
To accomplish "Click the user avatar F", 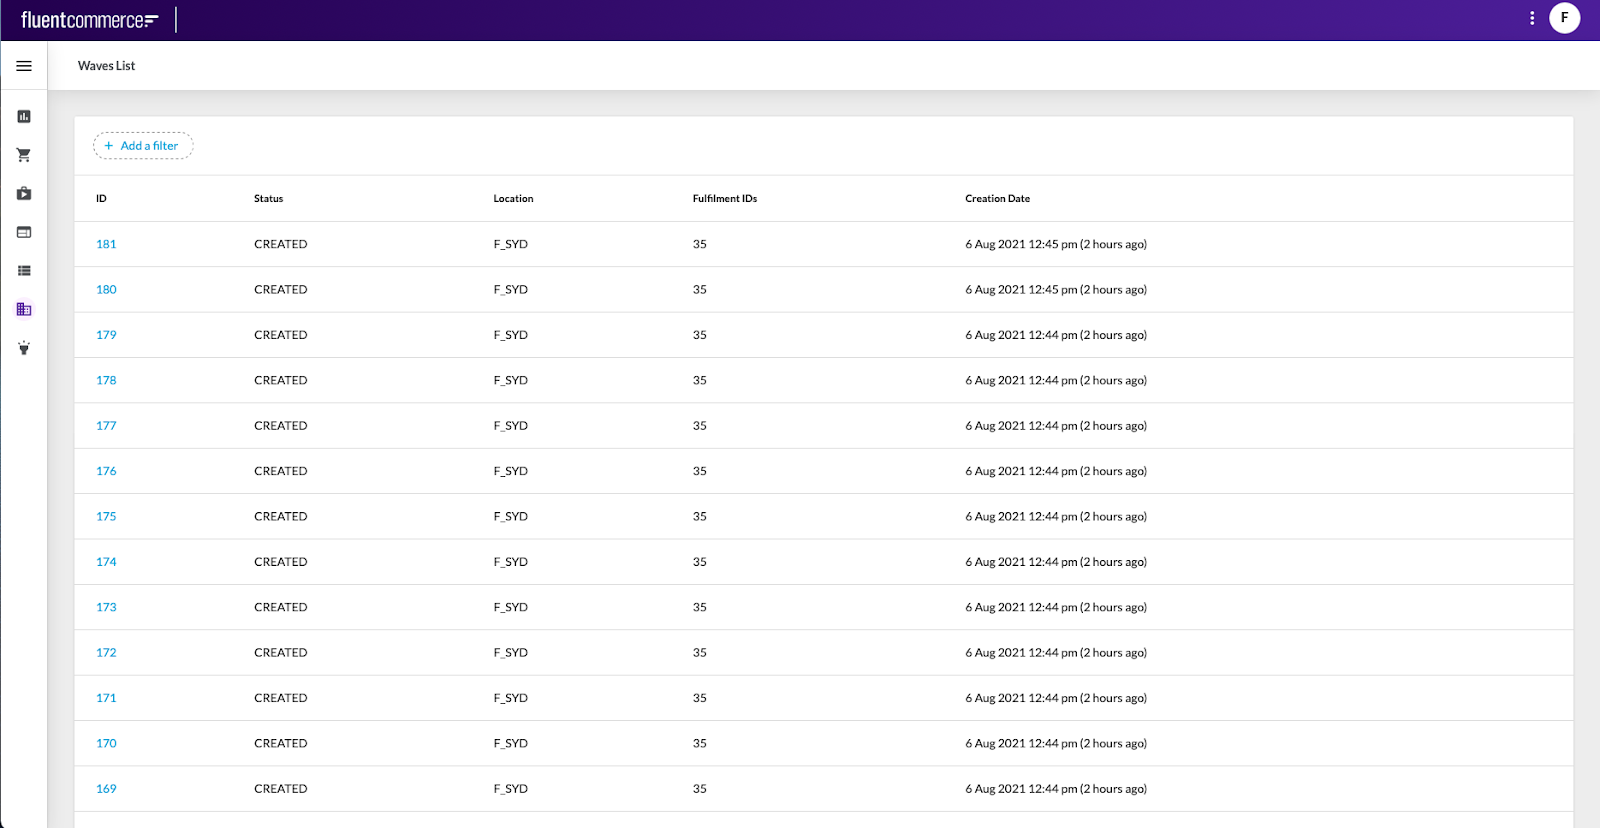I will click(1564, 18).
